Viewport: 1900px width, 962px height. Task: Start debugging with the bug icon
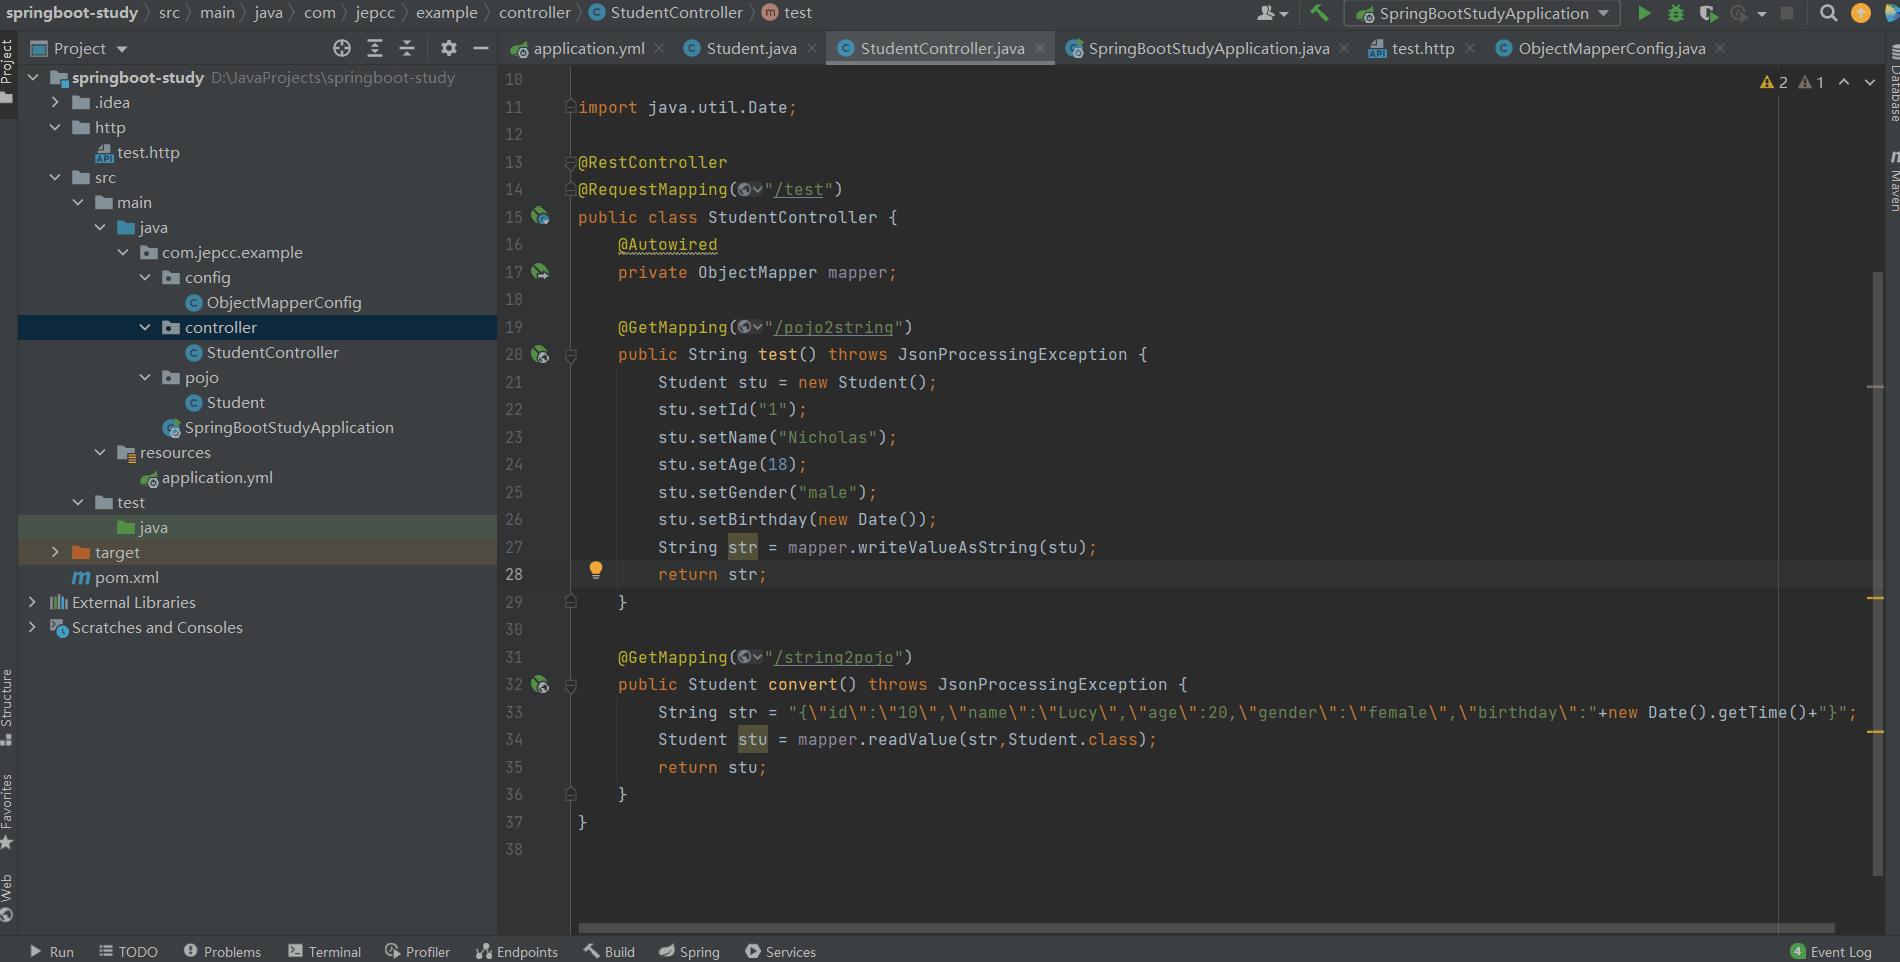point(1676,13)
